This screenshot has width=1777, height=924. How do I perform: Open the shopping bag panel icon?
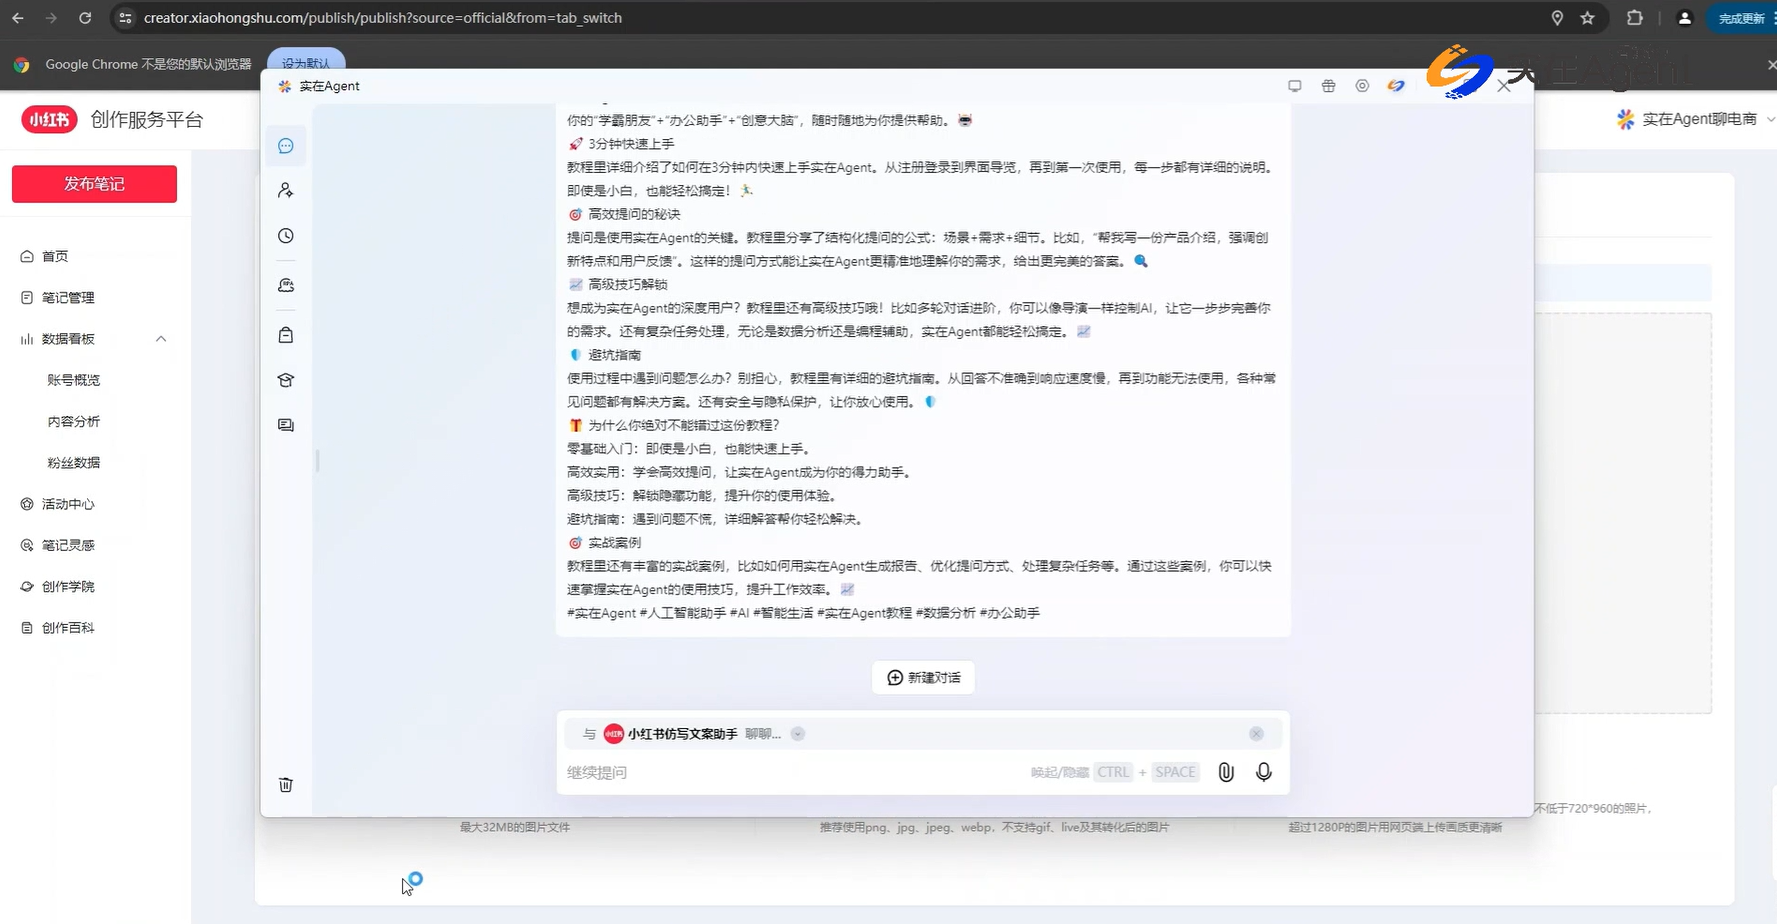click(x=285, y=335)
